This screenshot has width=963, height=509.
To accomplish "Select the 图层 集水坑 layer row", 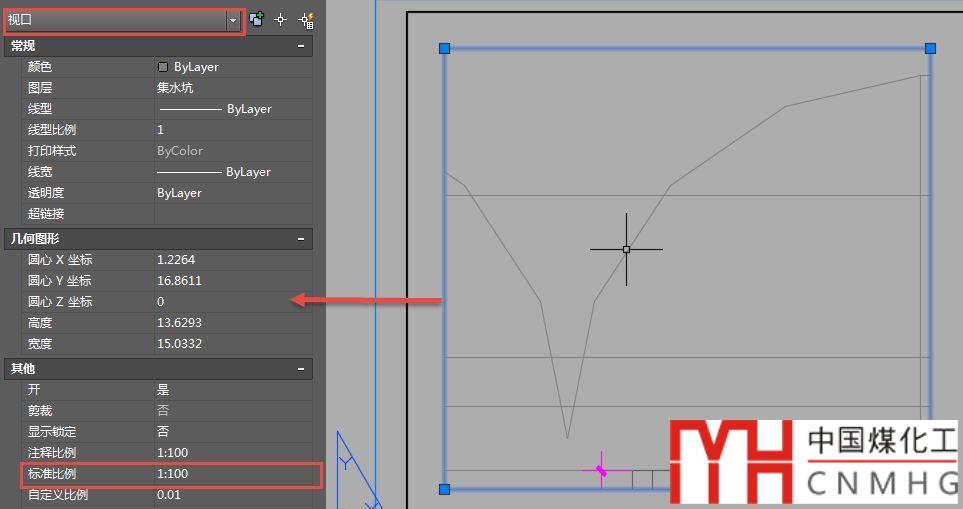I will click(232, 88).
